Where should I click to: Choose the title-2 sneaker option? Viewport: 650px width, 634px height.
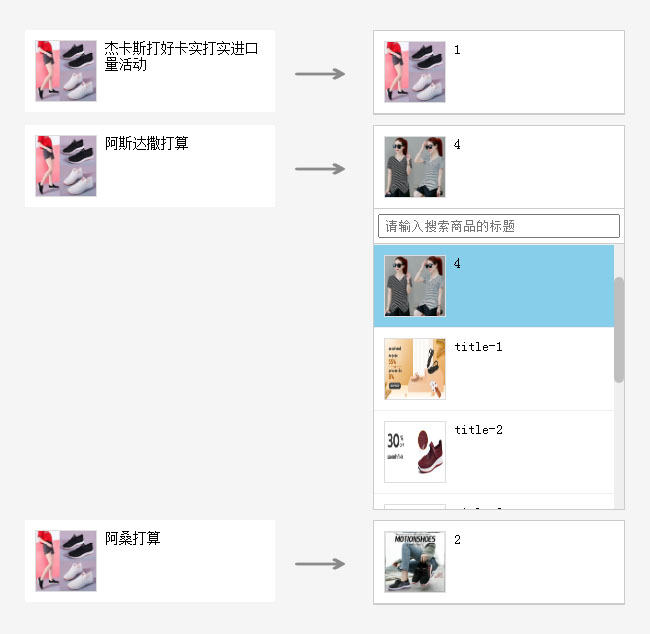[494, 452]
